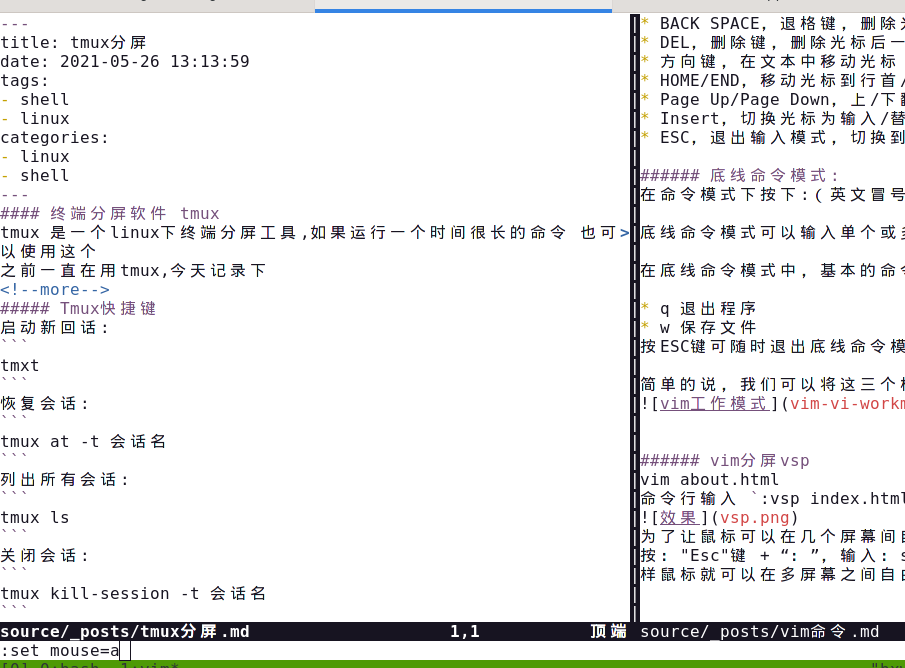Click the "BACK SPACE, 退格键" bullet line
The image size is (905, 668).
tap(773, 24)
